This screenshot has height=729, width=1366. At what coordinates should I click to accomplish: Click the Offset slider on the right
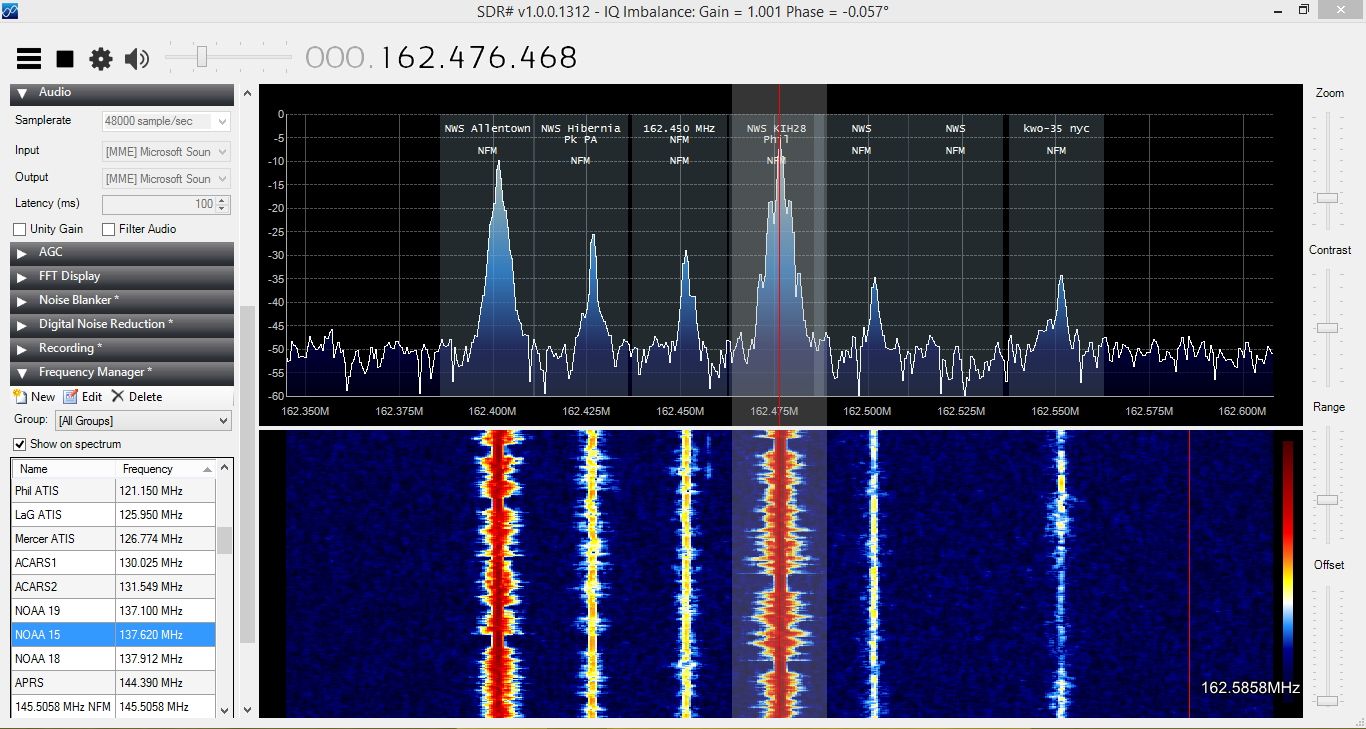tap(1327, 701)
